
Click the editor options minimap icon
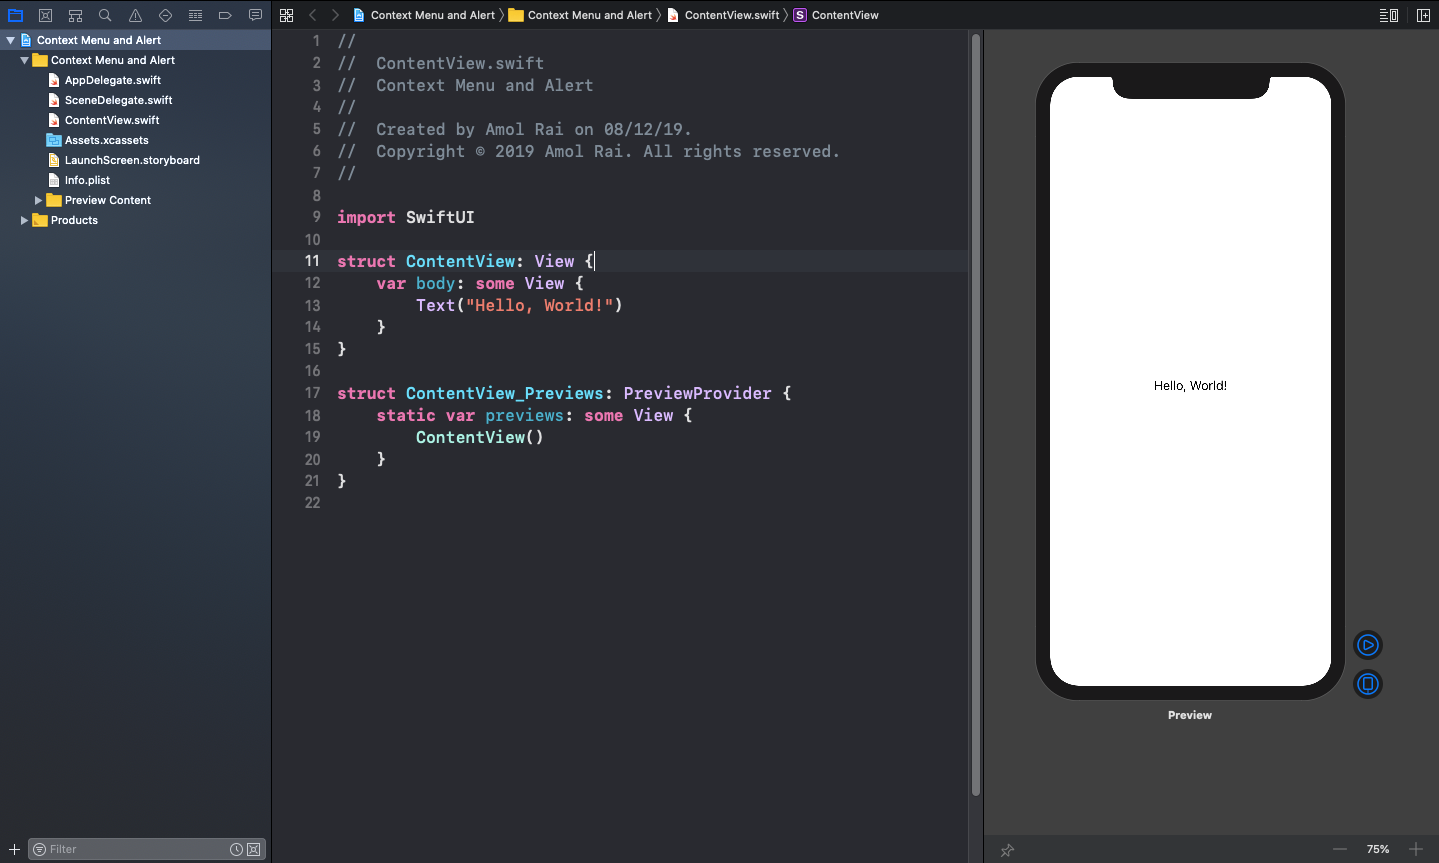pos(1388,14)
